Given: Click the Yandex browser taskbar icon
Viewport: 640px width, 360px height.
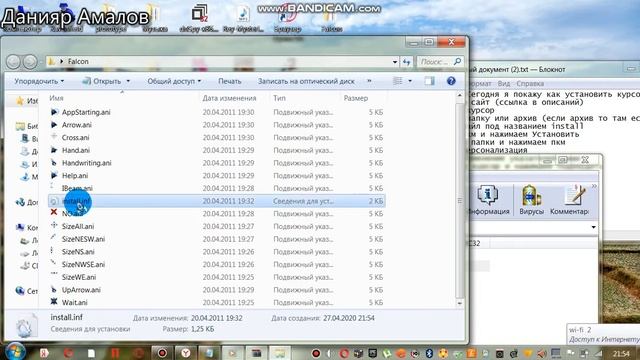Looking at the screenshot, I should click(x=186, y=353).
